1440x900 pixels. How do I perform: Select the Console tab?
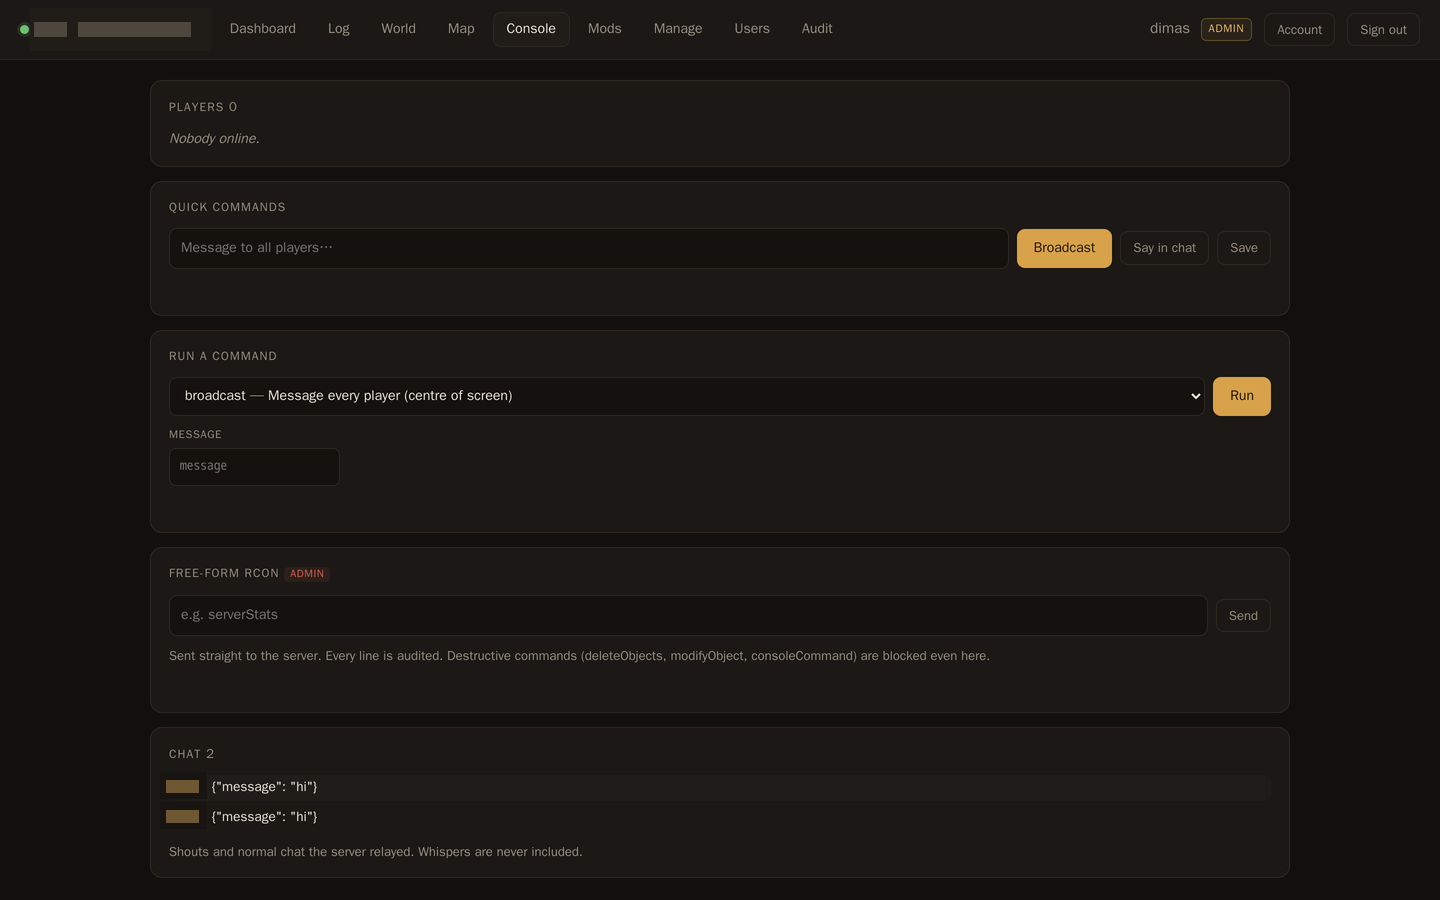[x=531, y=29]
